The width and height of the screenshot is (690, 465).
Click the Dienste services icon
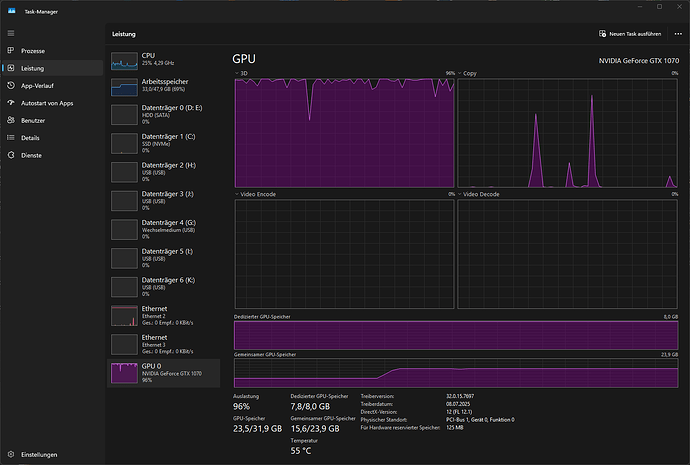pyautogui.click(x=11, y=155)
